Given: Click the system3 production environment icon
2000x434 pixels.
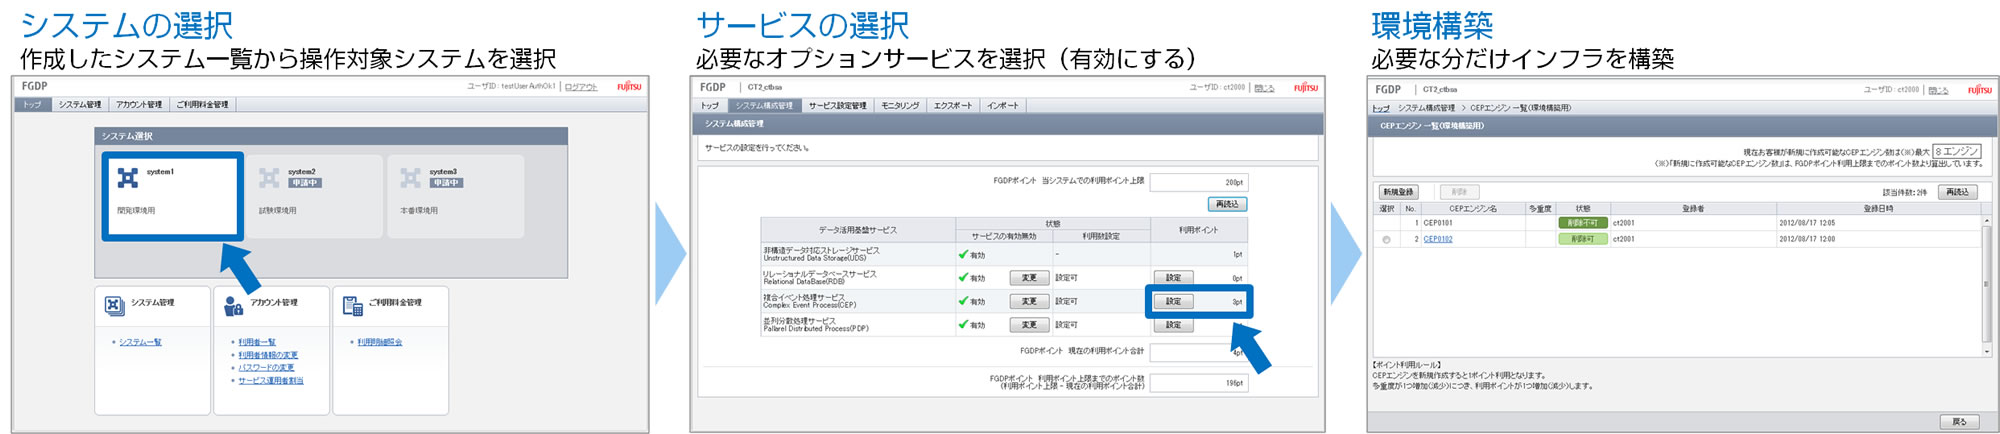Looking at the screenshot, I should point(410,178).
